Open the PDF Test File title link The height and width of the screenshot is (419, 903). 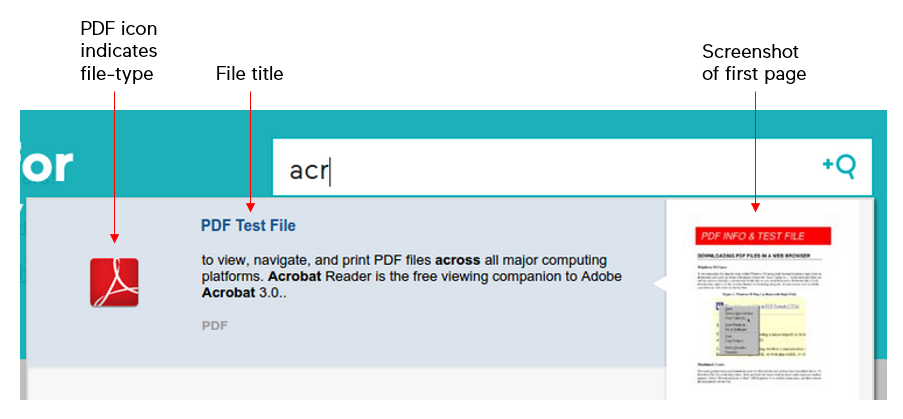coord(248,226)
